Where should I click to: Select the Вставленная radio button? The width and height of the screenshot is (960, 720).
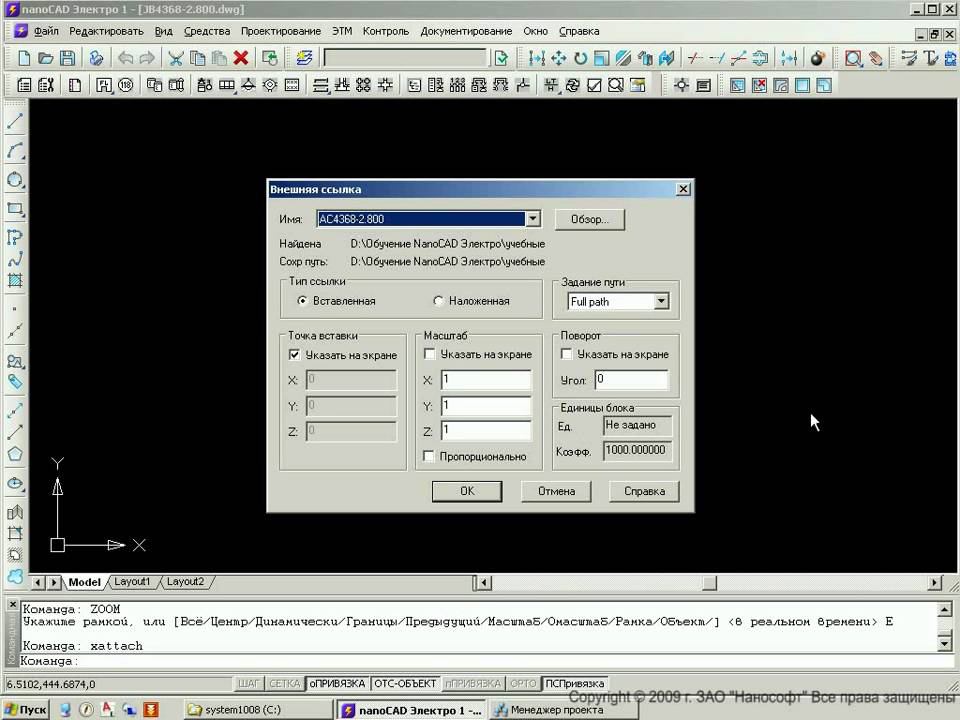pos(302,301)
